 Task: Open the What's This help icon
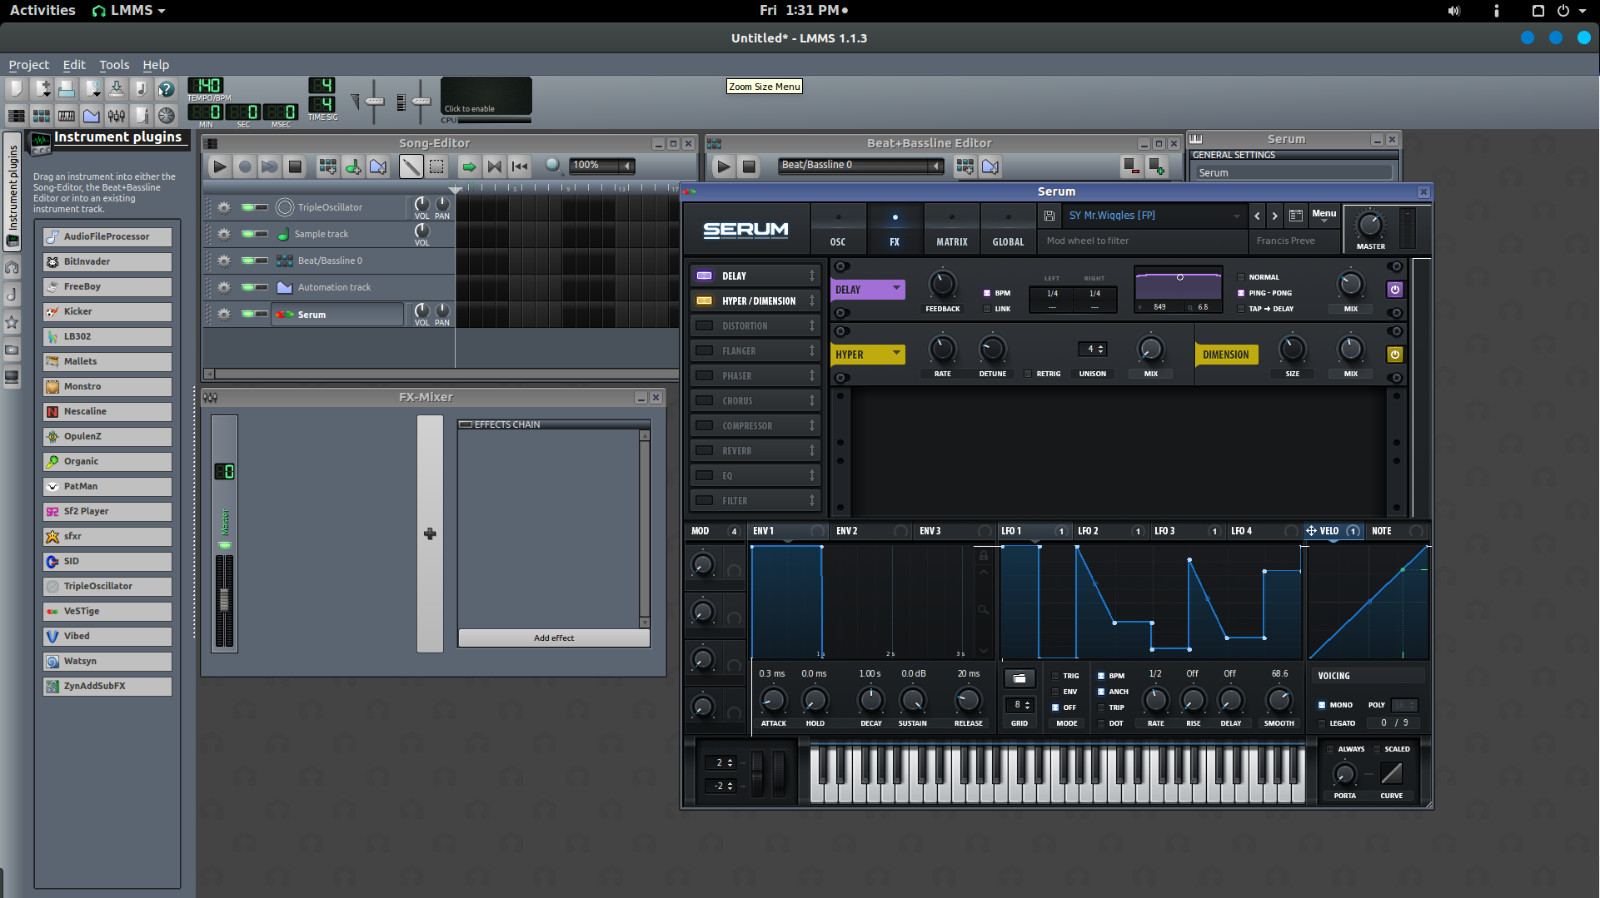(x=166, y=89)
